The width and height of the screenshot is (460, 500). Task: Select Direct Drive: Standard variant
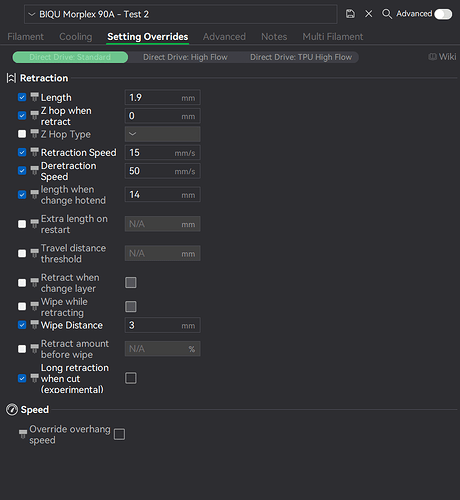70,57
